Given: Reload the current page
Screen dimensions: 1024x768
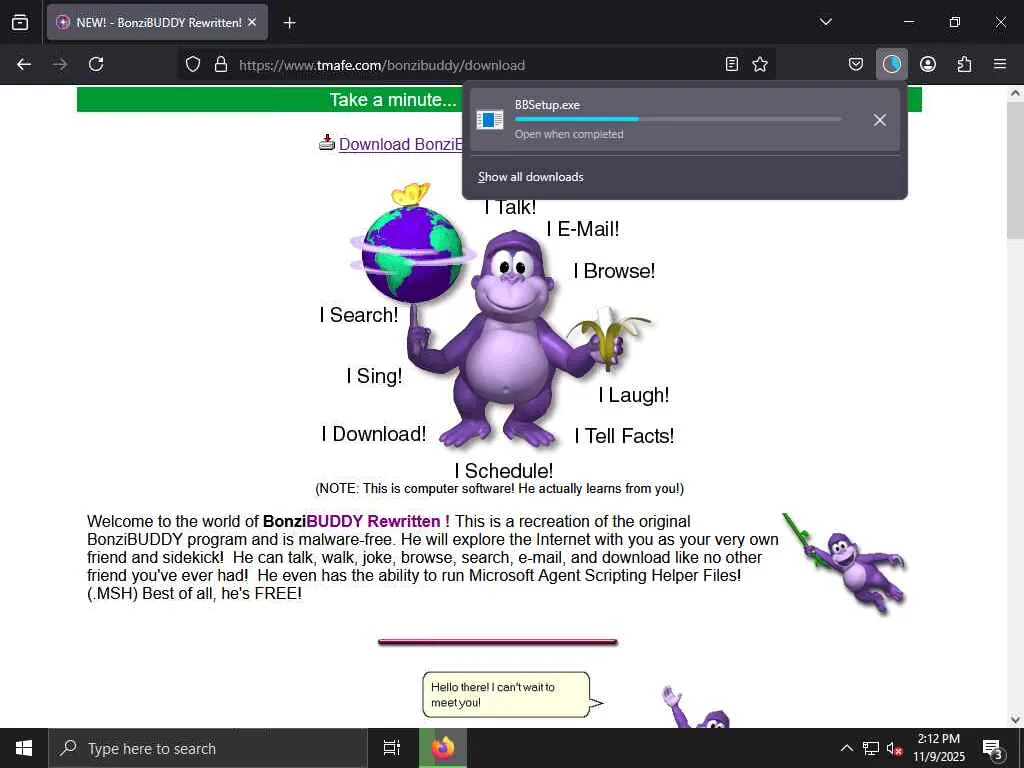Looking at the screenshot, I should tap(96, 64).
